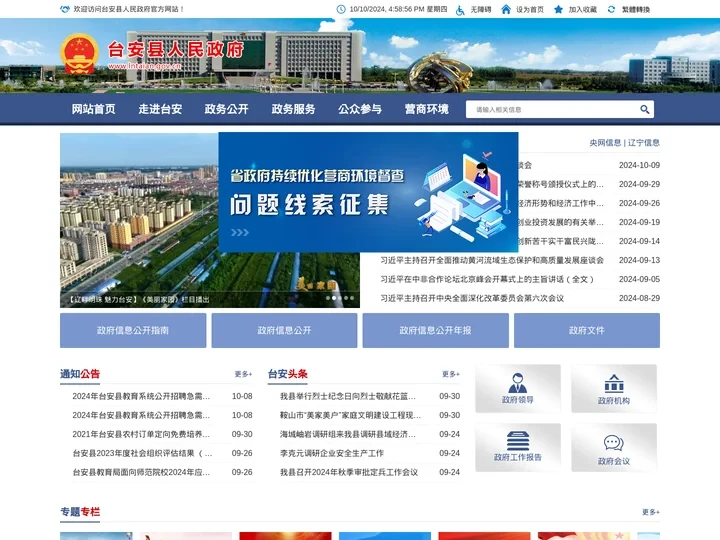Open the 问题线索征集 popup banner
Viewport: 720px width, 540px height.
(x=368, y=192)
